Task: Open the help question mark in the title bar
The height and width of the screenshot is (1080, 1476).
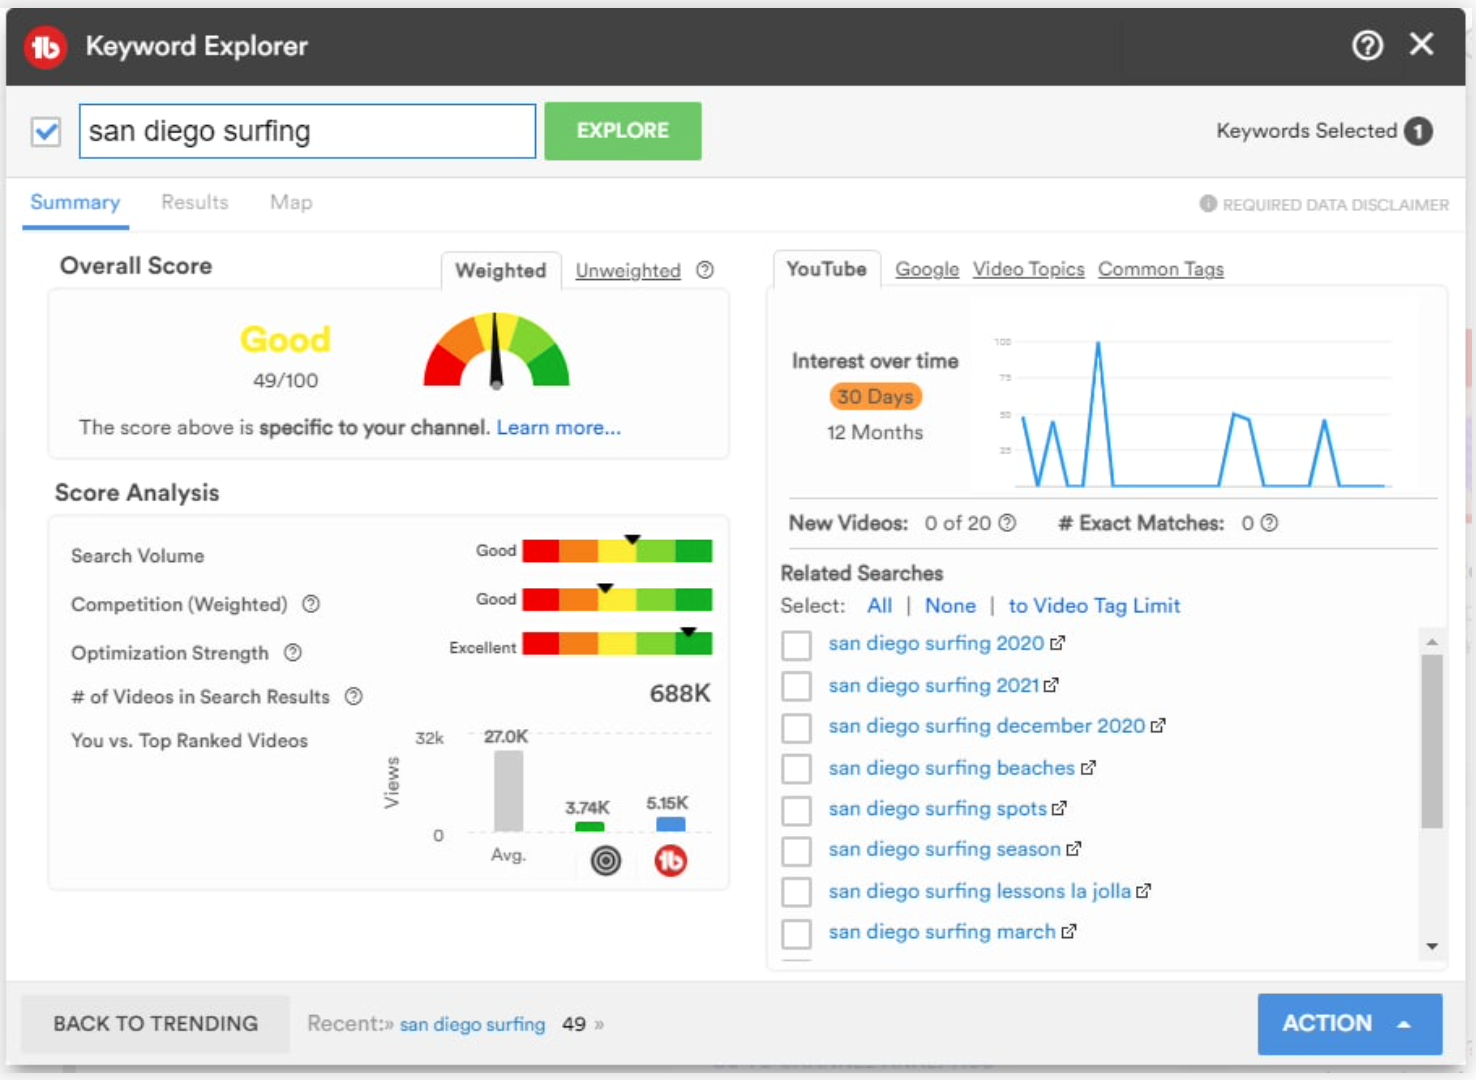Action: pos(1367,45)
